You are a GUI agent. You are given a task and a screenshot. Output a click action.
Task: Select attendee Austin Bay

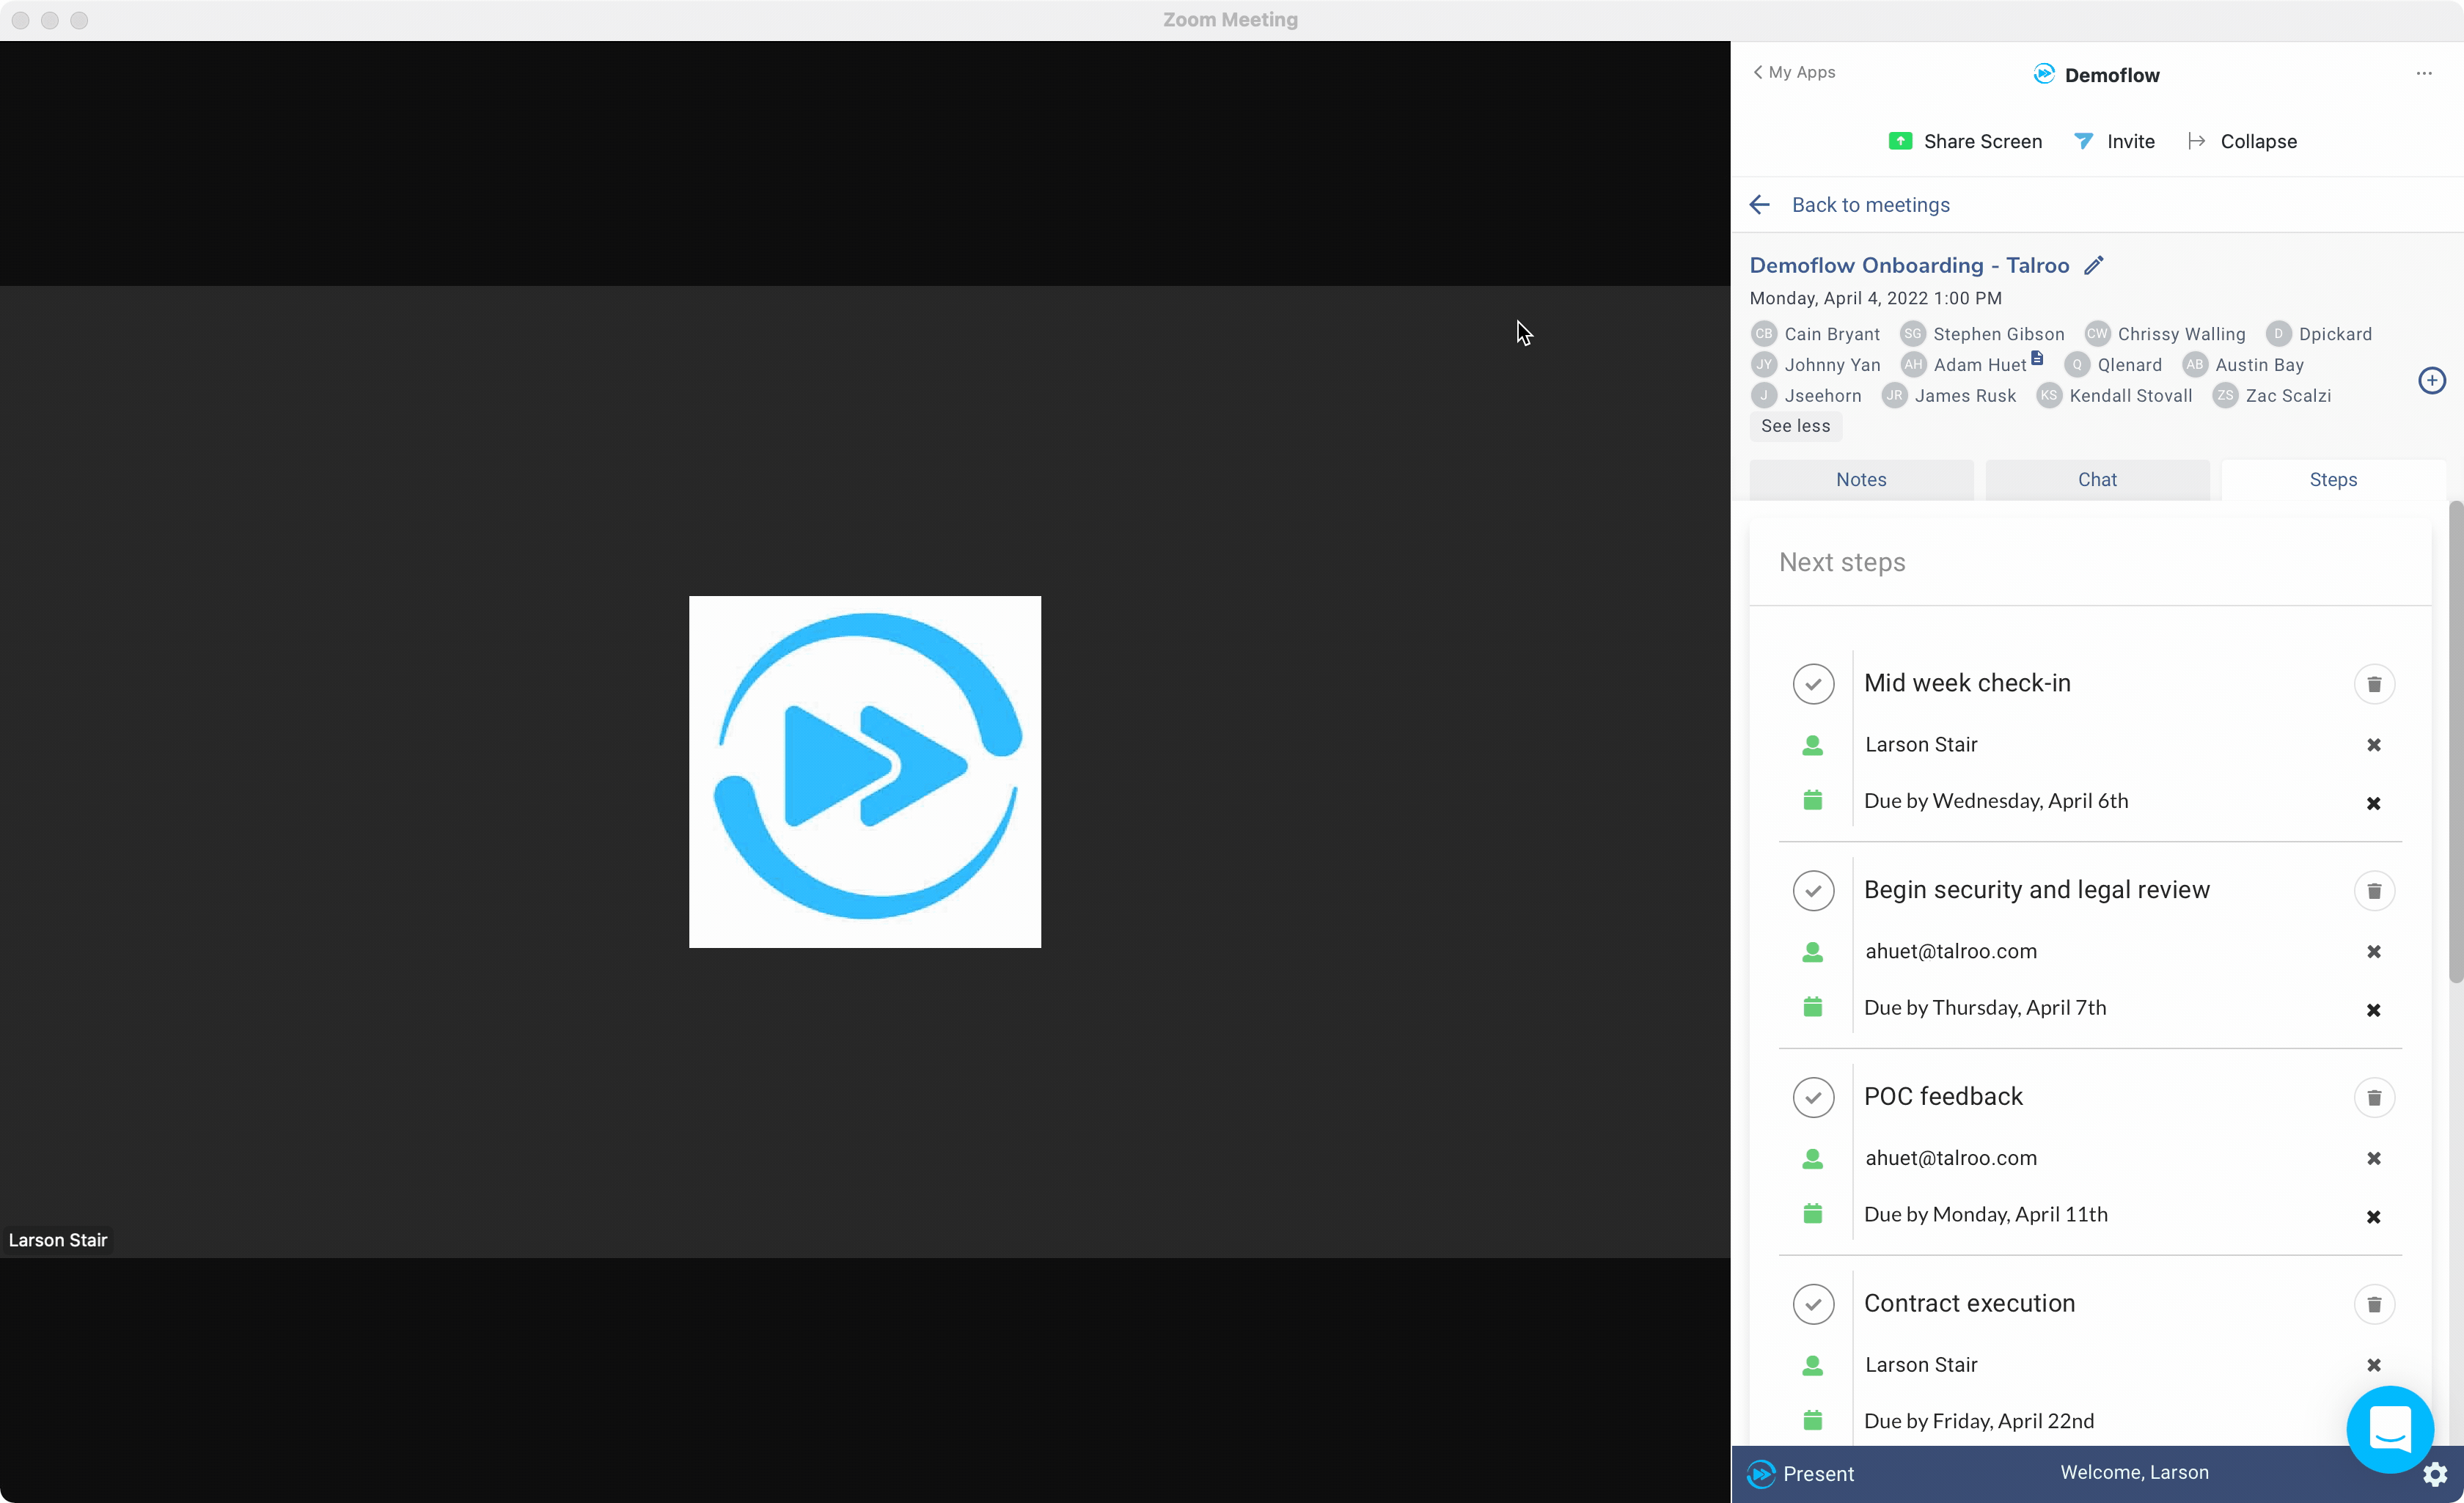[x=2243, y=365]
